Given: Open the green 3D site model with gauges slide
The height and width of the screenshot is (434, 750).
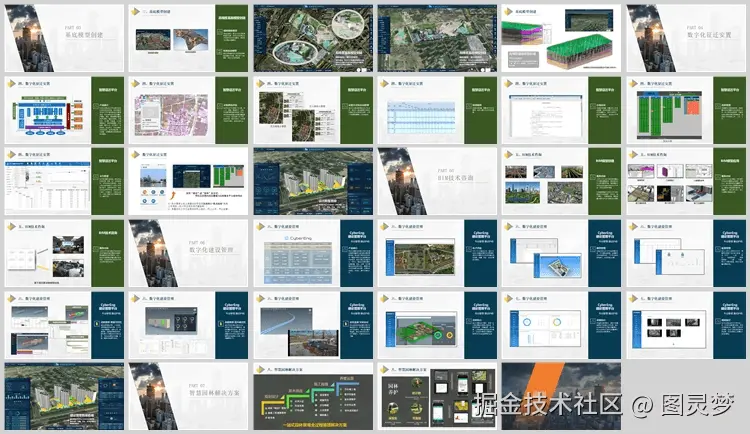Looking at the screenshot, I should point(437,325).
